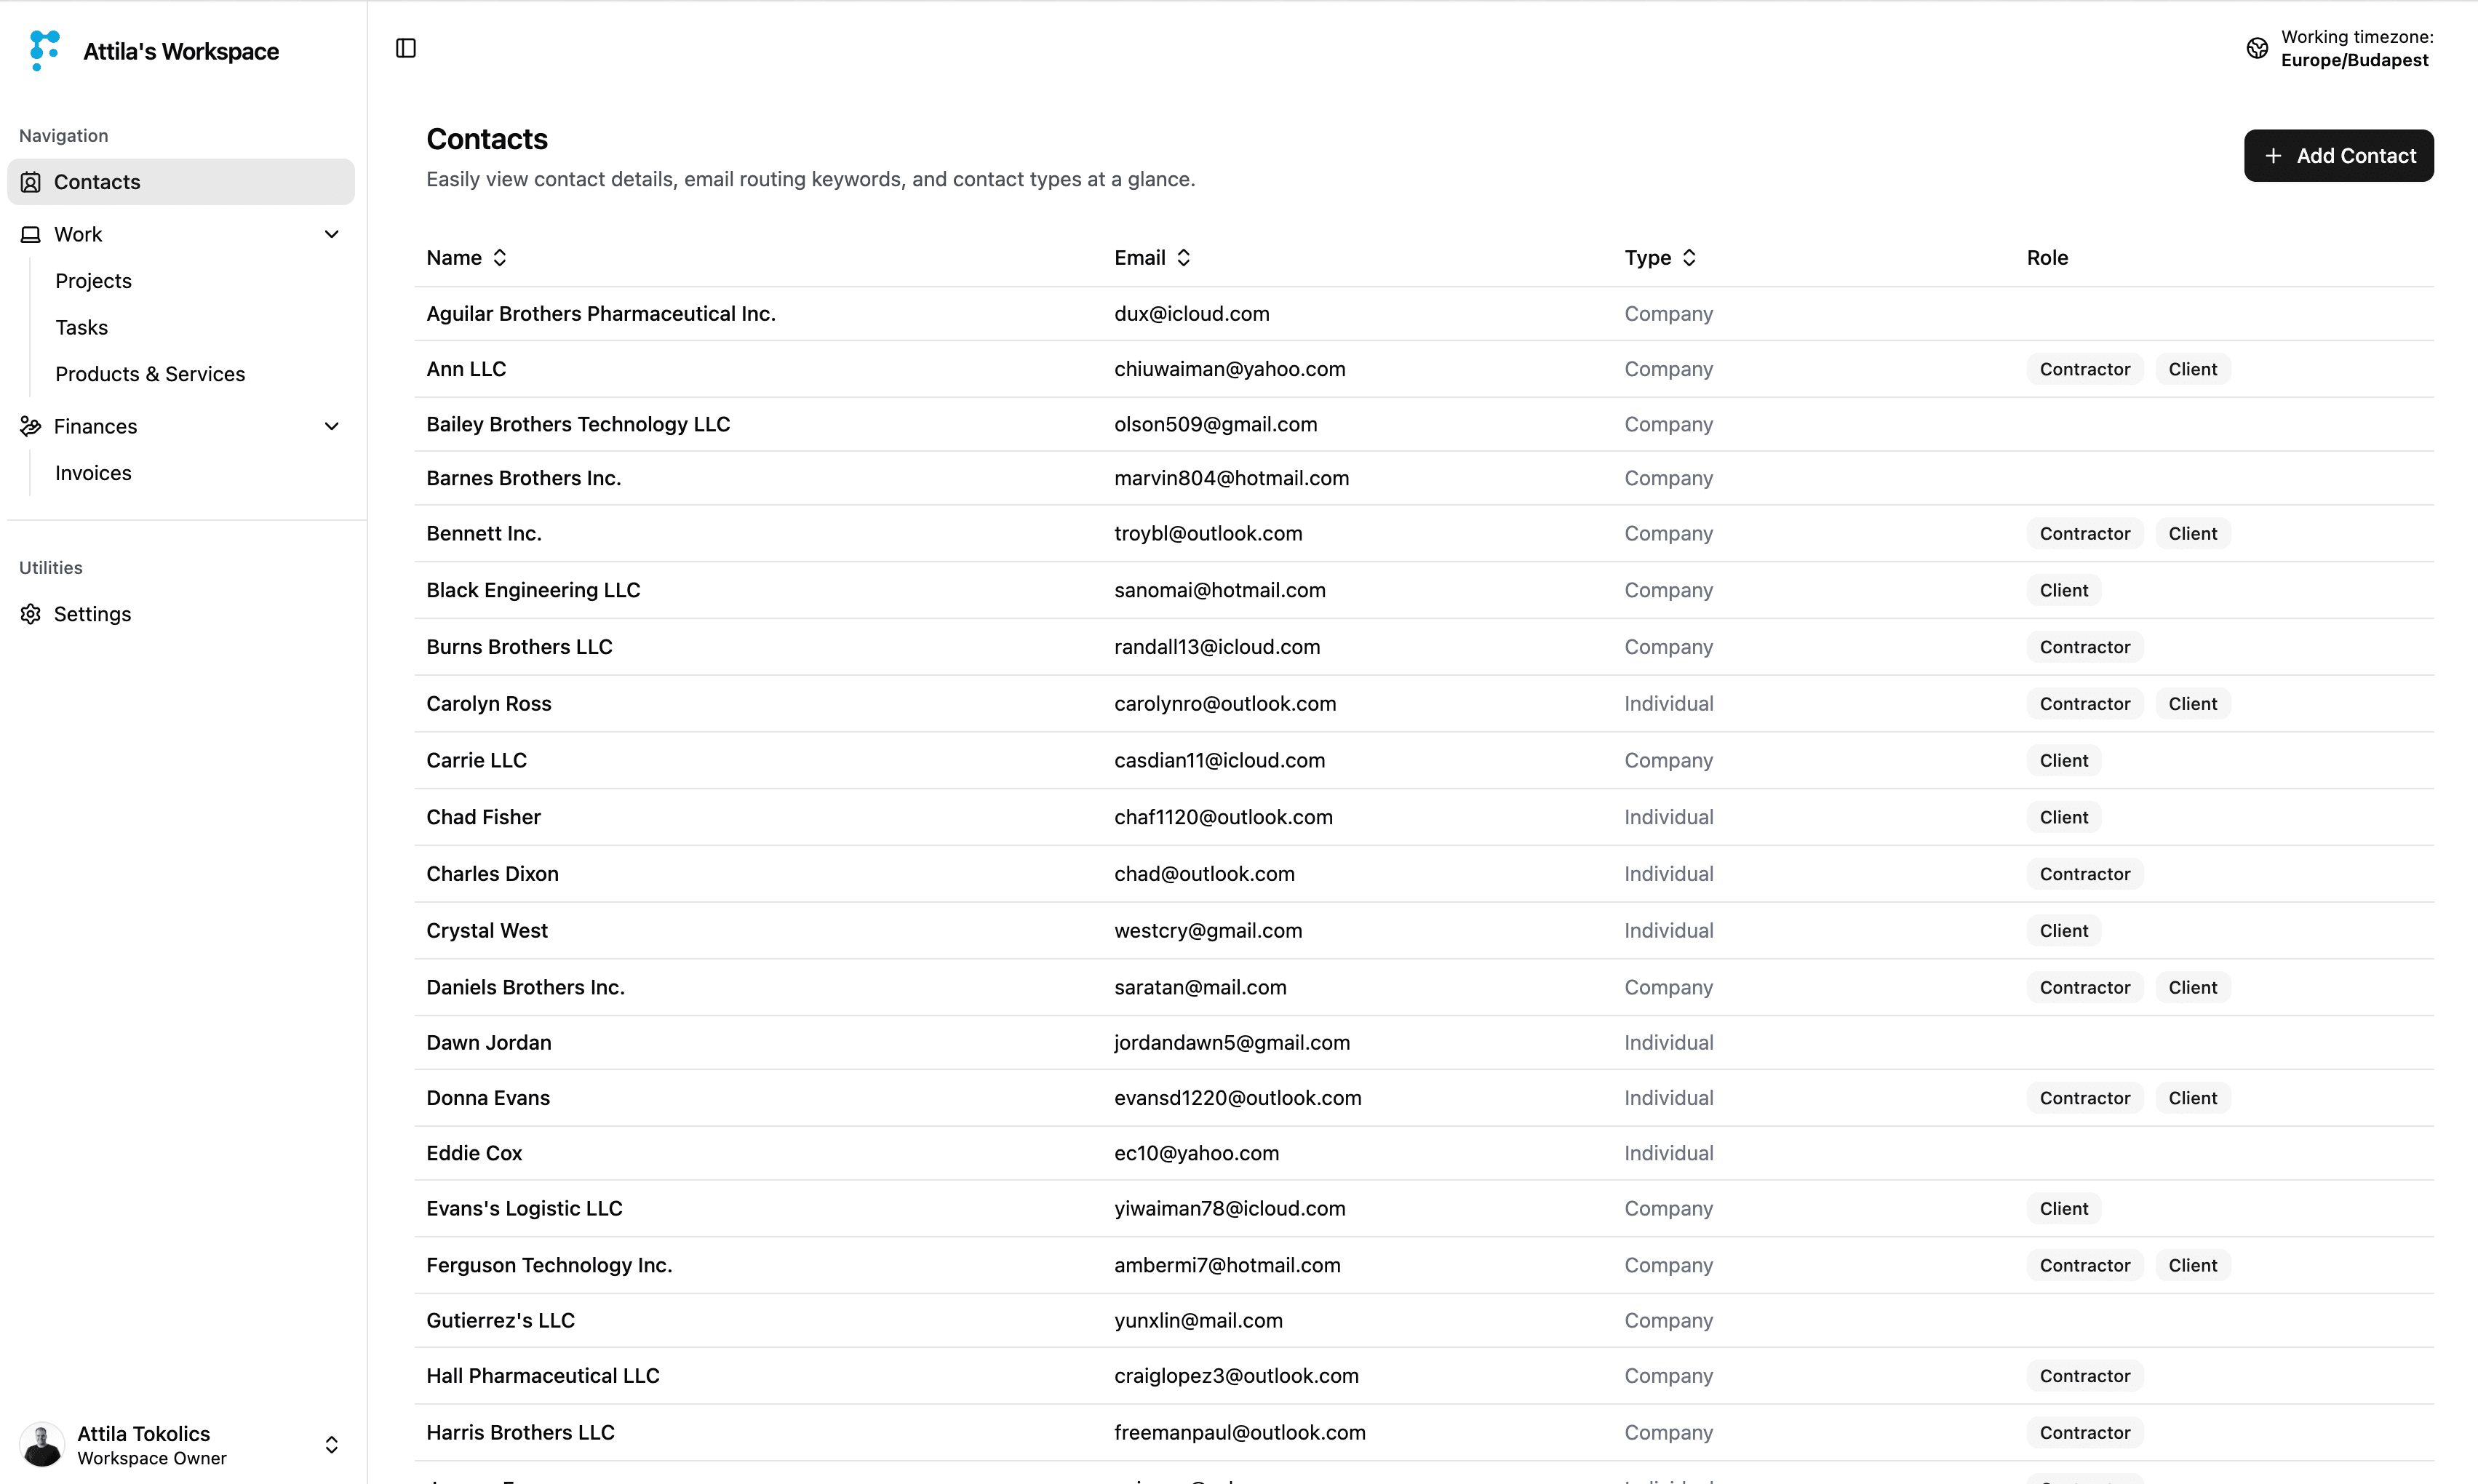Open Products & Services in sidebar
The image size is (2478, 1484).
150,373
